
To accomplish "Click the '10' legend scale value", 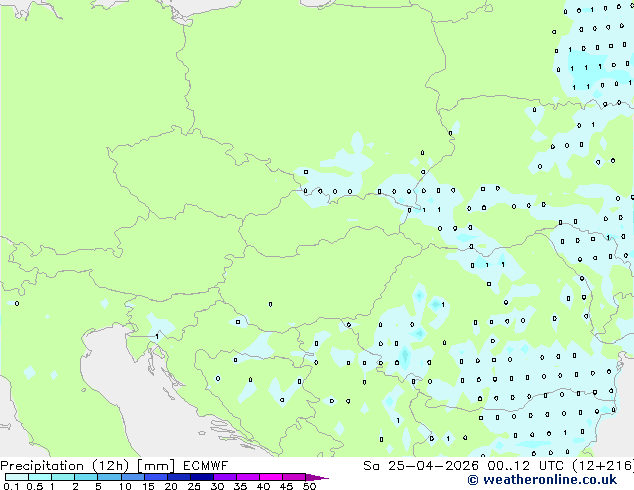I will tap(125, 486).
